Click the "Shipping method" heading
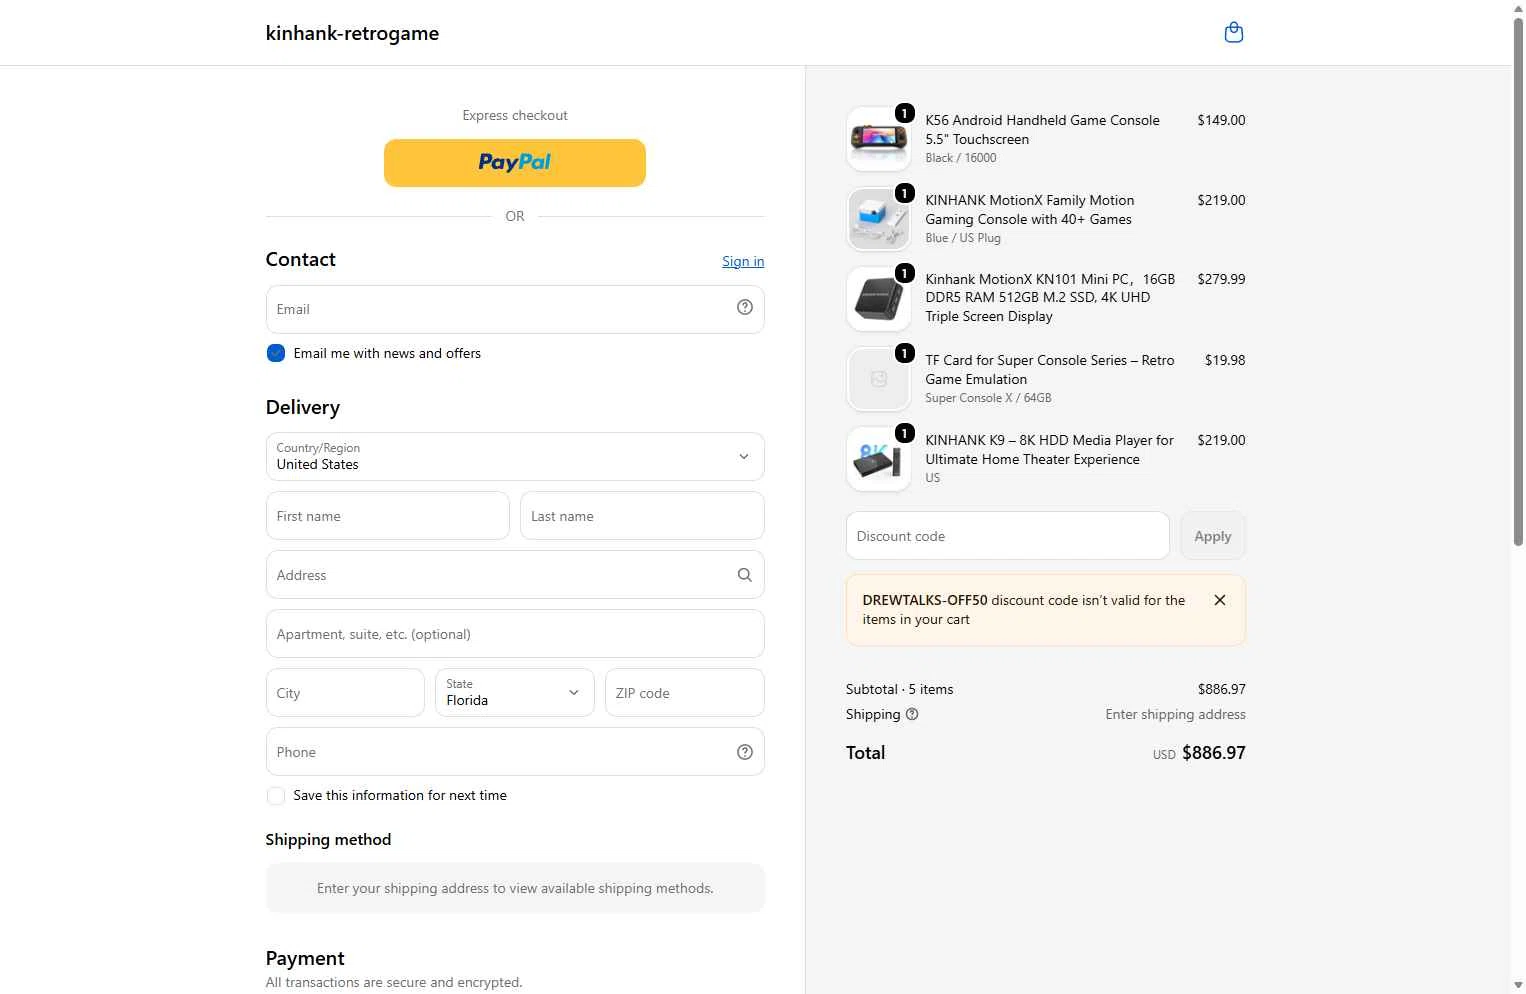This screenshot has height=994, width=1526. [x=328, y=840]
